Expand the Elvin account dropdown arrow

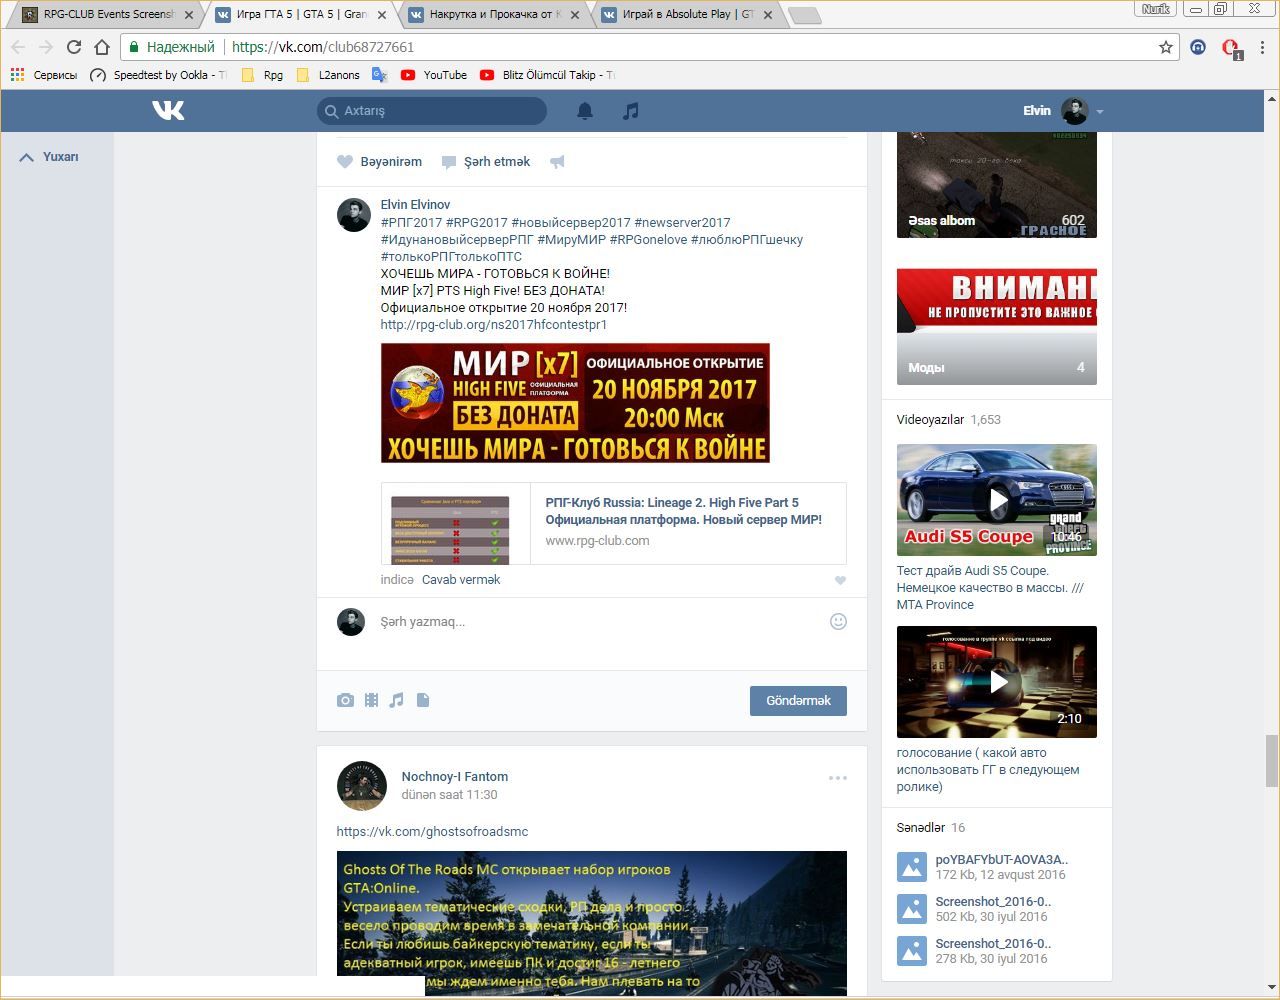pyautogui.click(x=1099, y=112)
